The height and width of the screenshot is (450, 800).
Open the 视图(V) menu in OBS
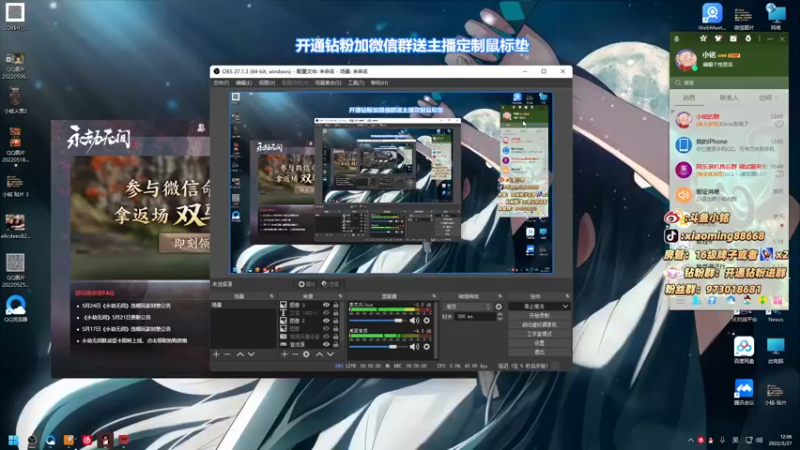click(267, 83)
